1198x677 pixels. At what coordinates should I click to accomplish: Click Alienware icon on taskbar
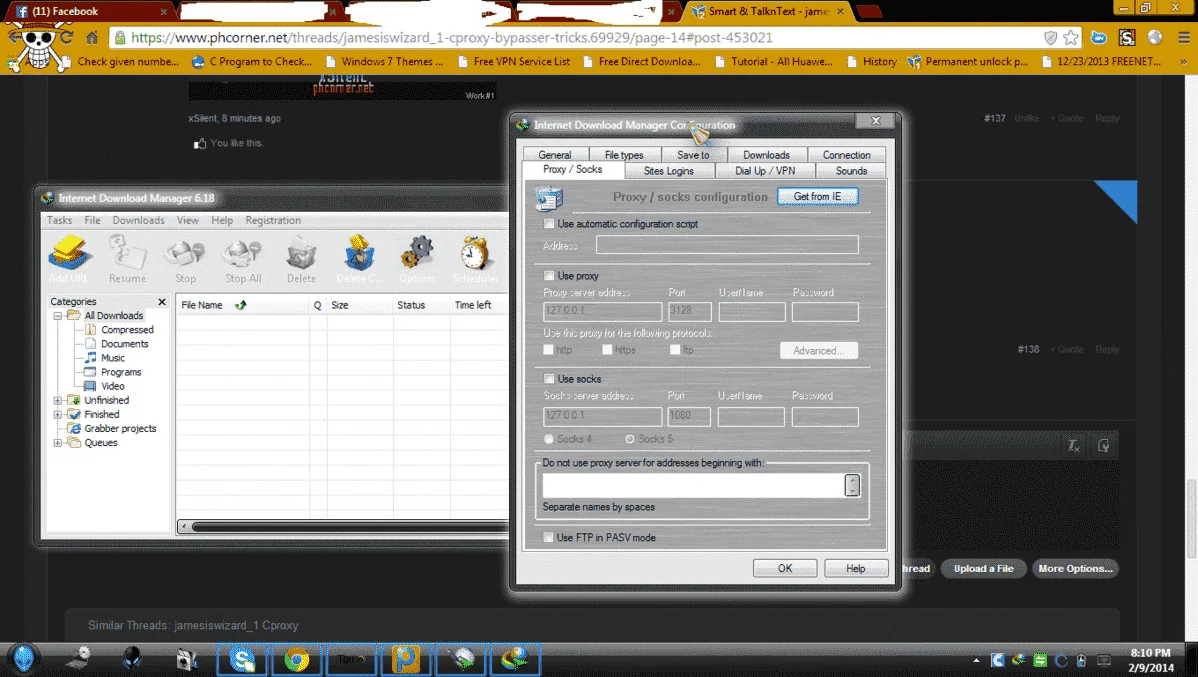click(x=133, y=658)
